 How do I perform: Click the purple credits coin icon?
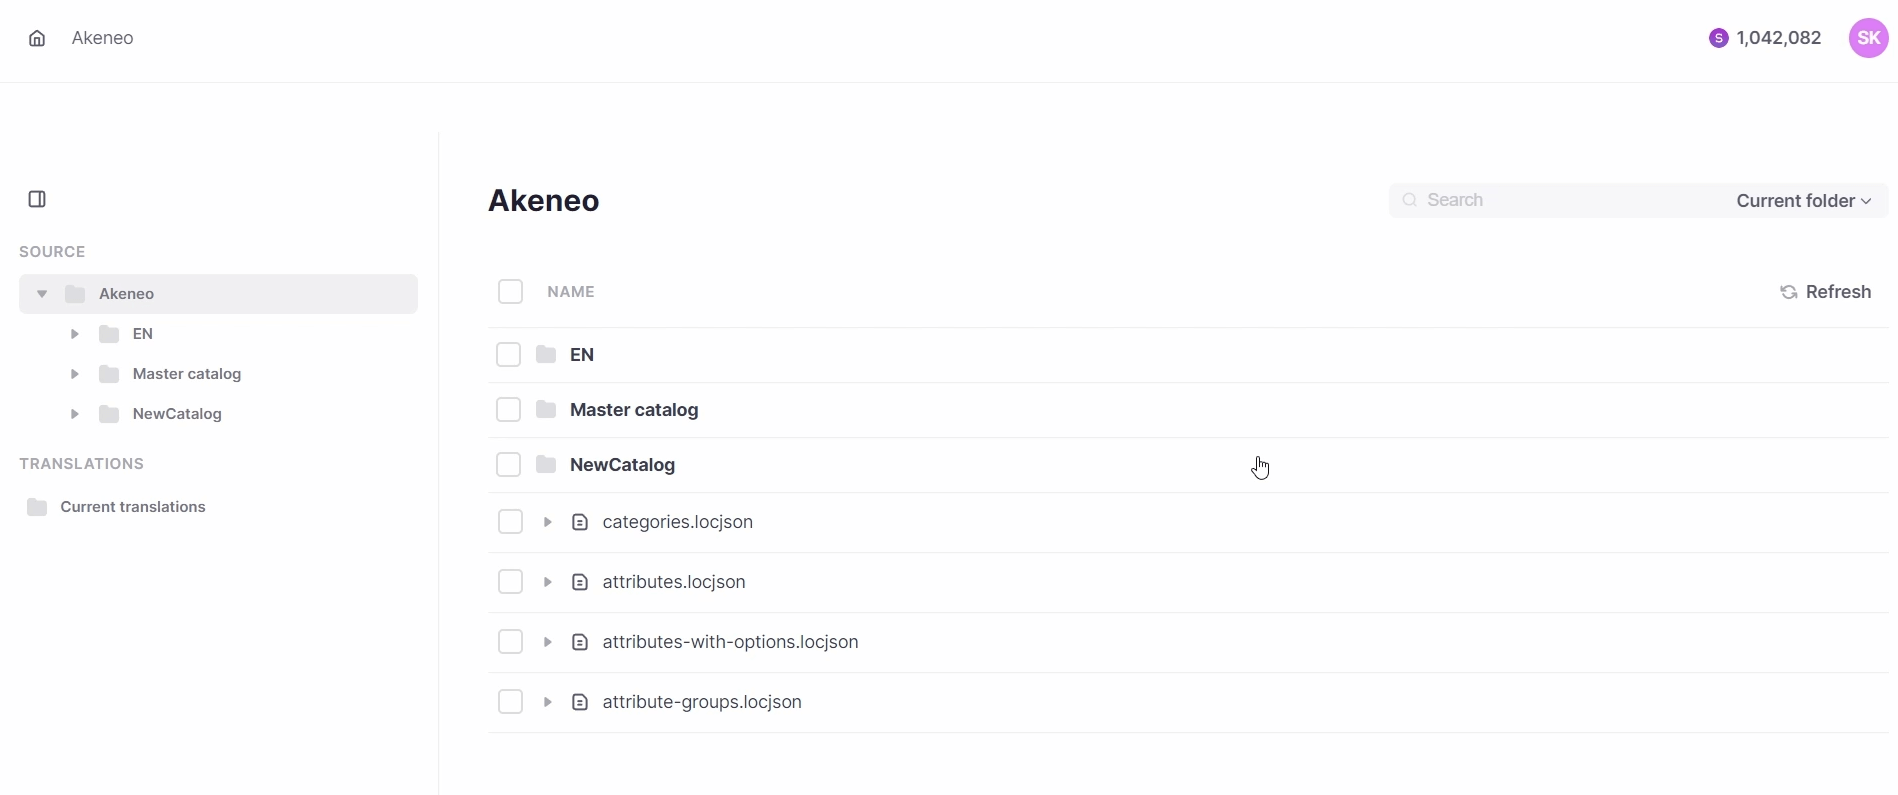(1718, 38)
